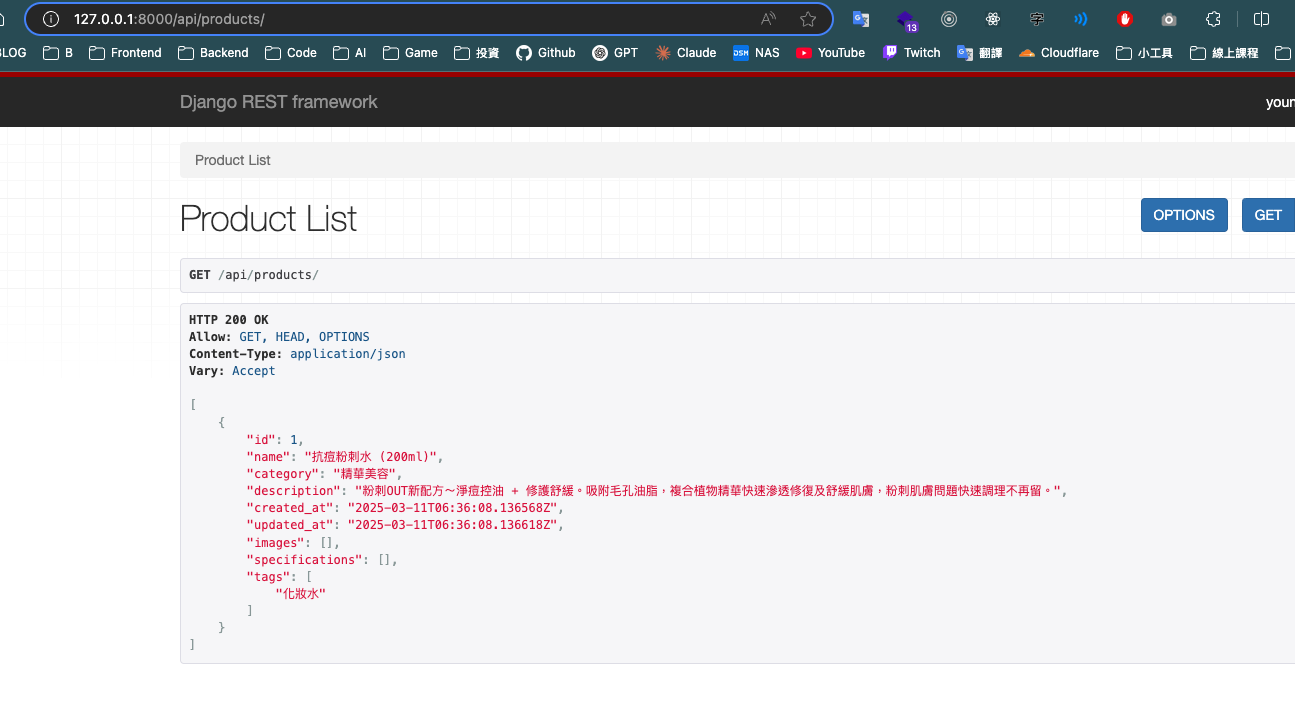The image size is (1295, 703).
Task: Expand the Frontend bookmarks folder
Action: [125, 53]
